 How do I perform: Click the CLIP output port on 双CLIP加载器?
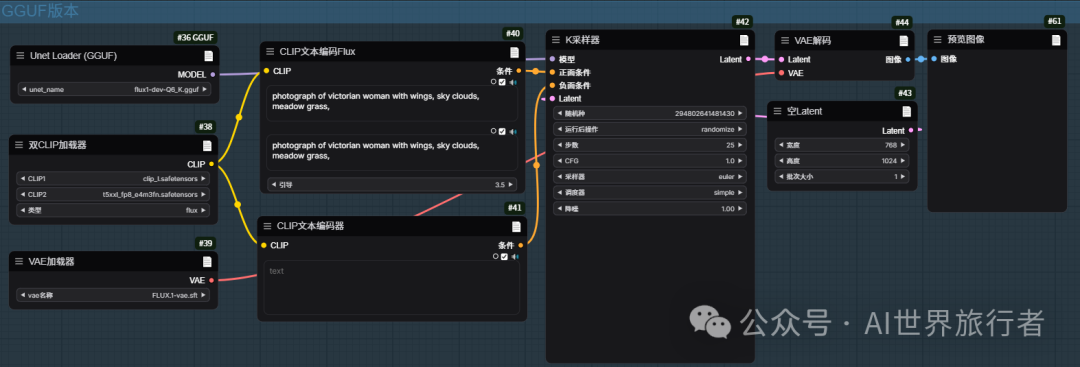point(211,164)
